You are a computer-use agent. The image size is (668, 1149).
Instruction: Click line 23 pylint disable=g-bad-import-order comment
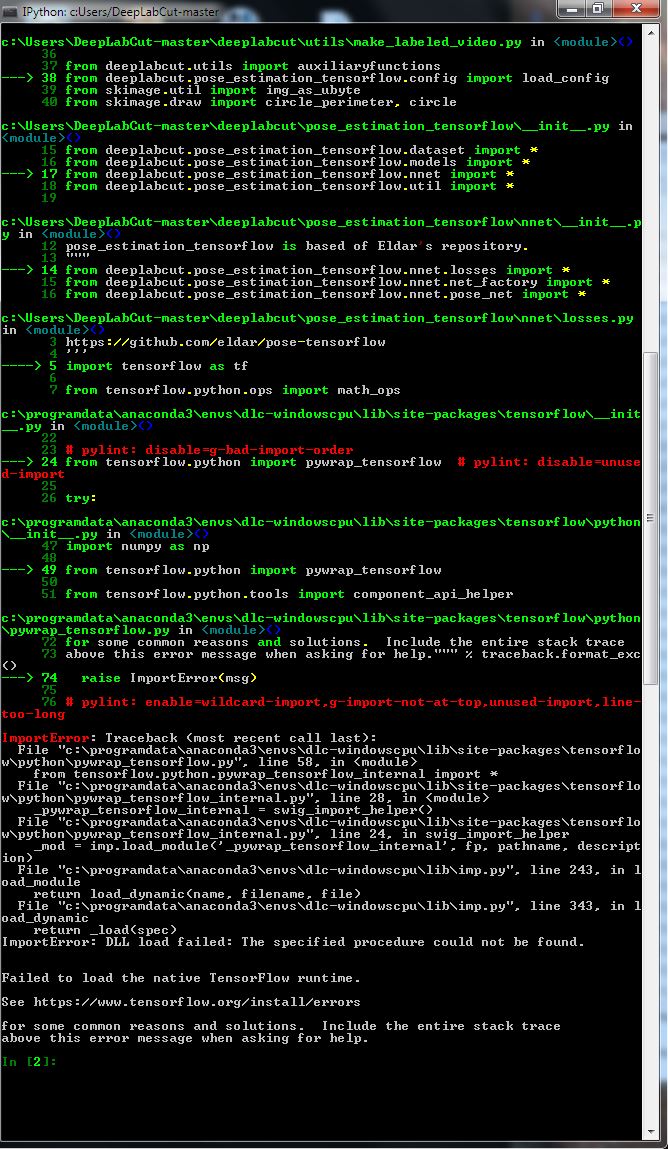[x=197, y=450]
